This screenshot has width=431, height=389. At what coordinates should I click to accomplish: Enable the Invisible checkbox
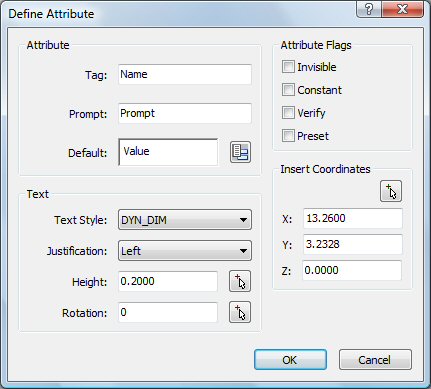(288, 67)
